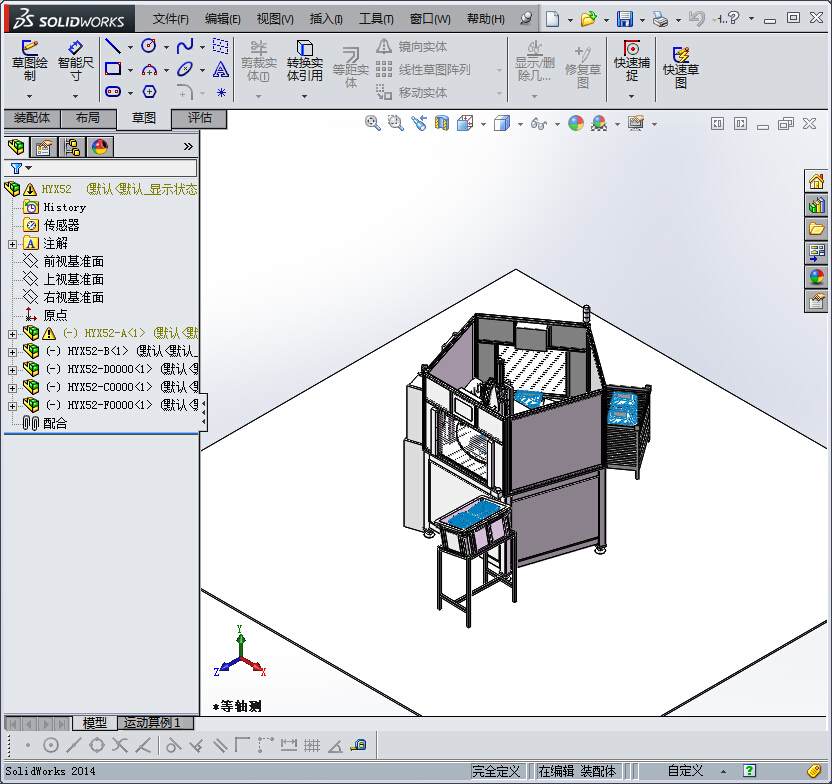Open Design Library in task pane
The image size is (832, 784).
click(x=816, y=205)
